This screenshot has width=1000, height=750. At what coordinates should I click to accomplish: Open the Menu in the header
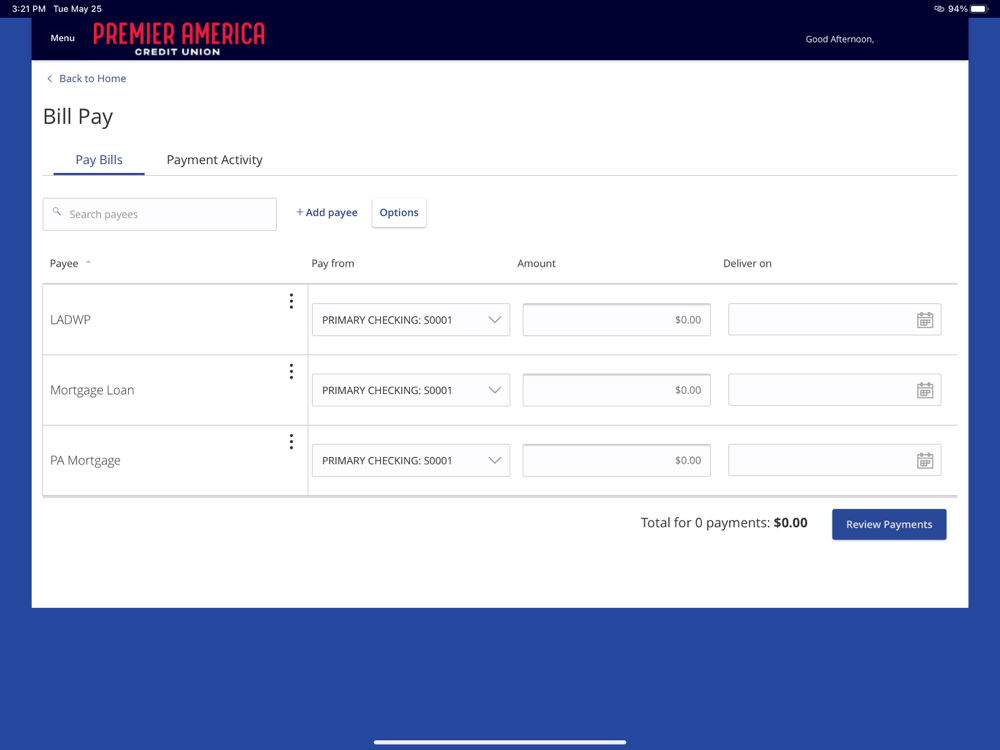62,38
